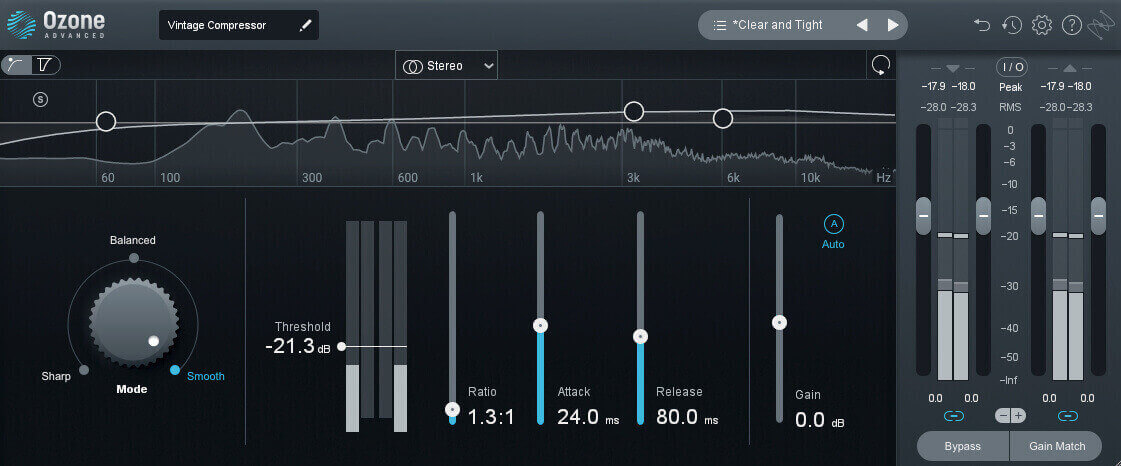The height and width of the screenshot is (466, 1121).
Task: Select the filter node near 60 Hz
Action: (x=106, y=122)
